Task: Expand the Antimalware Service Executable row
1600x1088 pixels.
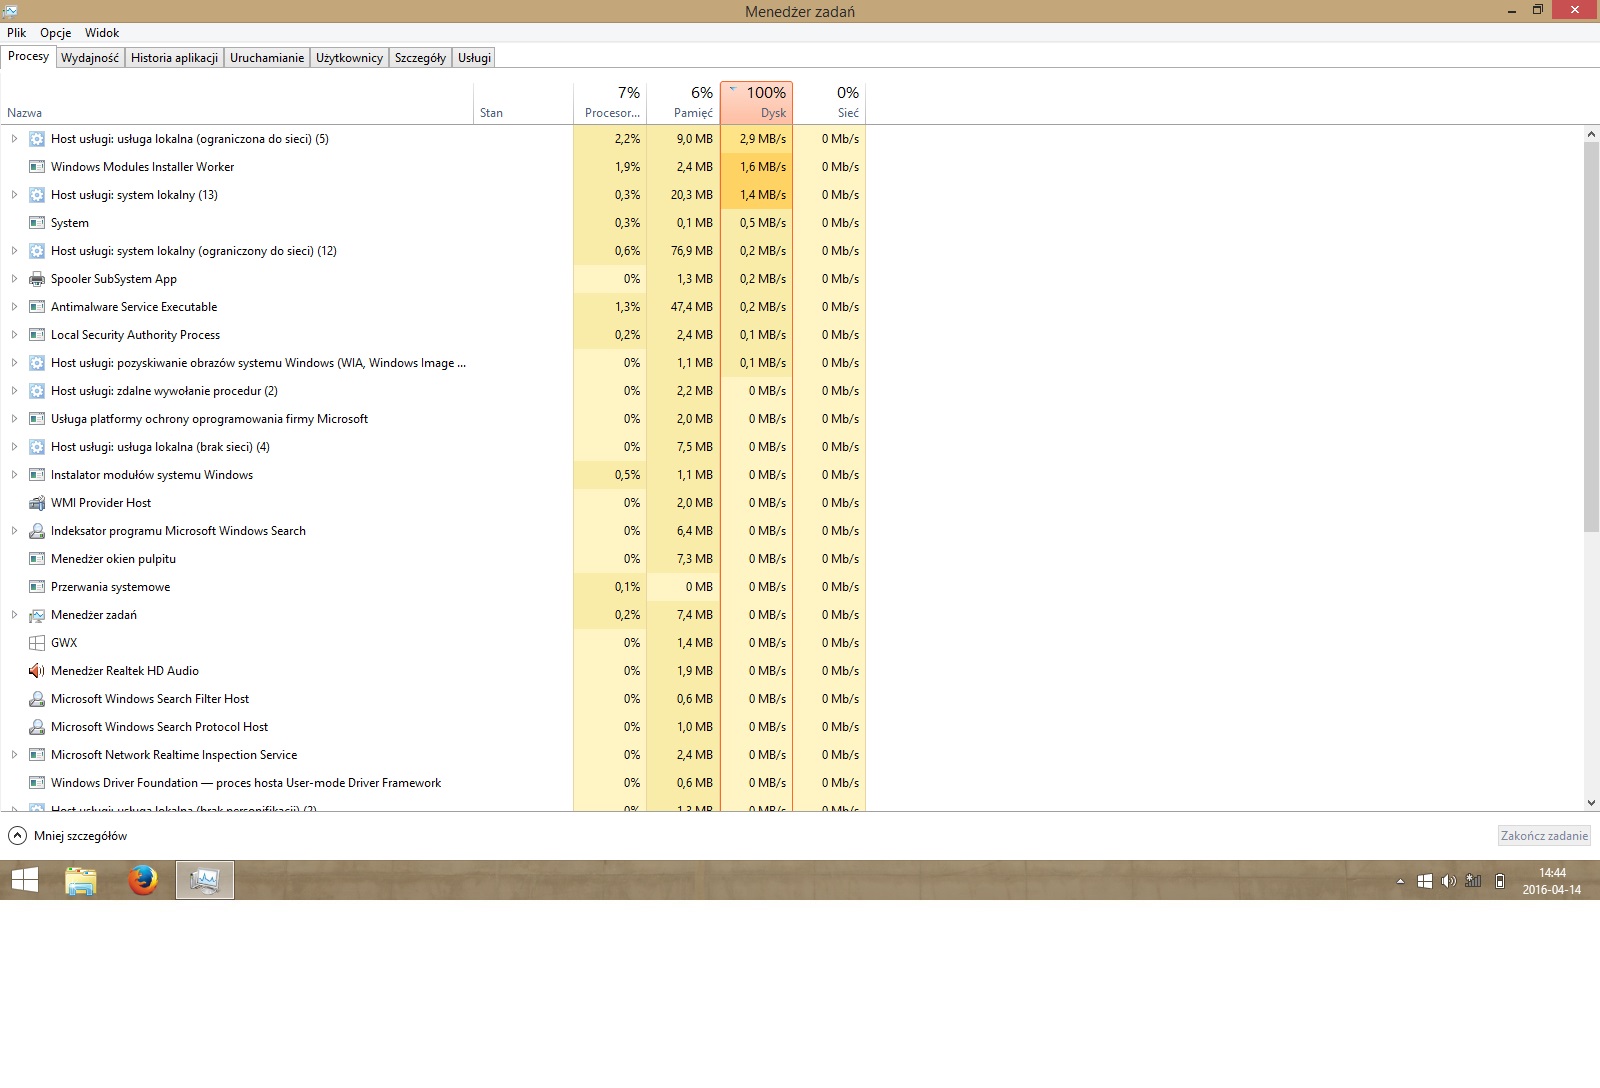Action: point(14,307)
